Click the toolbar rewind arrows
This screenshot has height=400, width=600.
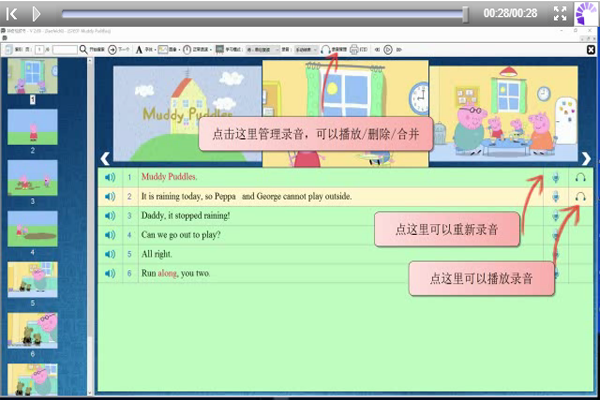pyautogui.click(x=377, y=50)
